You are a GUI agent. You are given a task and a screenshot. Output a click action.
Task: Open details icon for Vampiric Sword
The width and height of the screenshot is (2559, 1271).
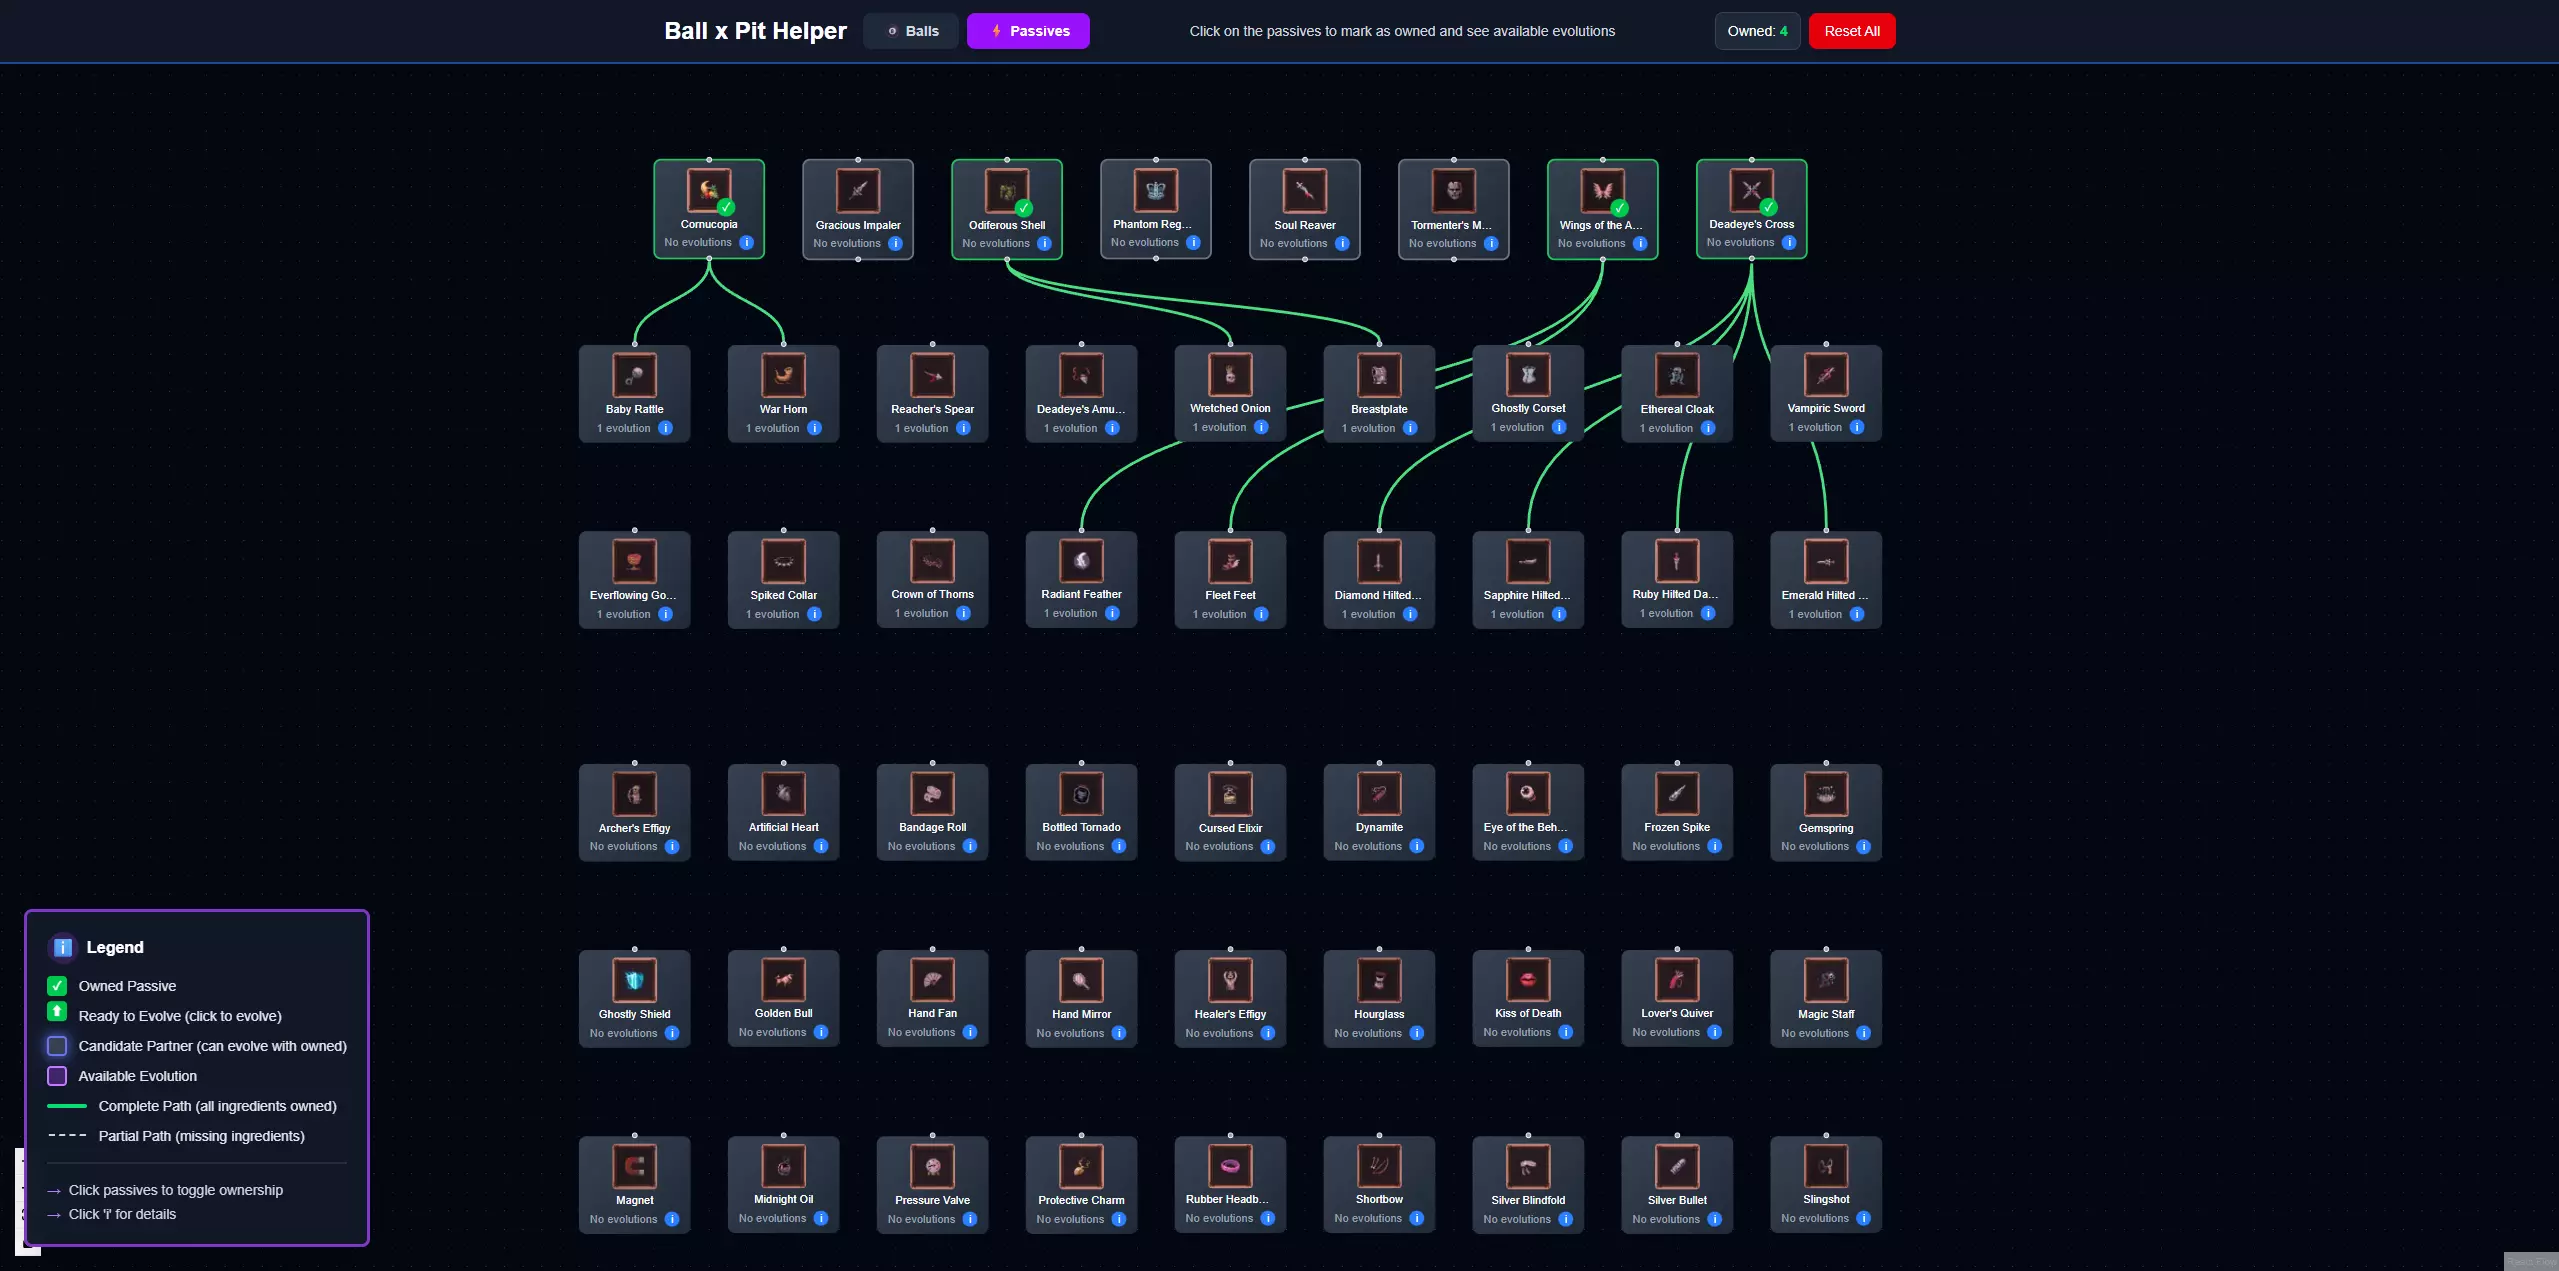1856,428
